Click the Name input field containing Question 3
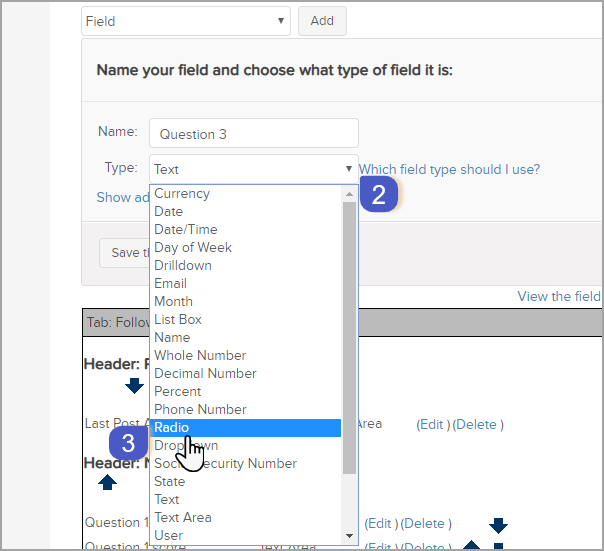 coord(253,134)
